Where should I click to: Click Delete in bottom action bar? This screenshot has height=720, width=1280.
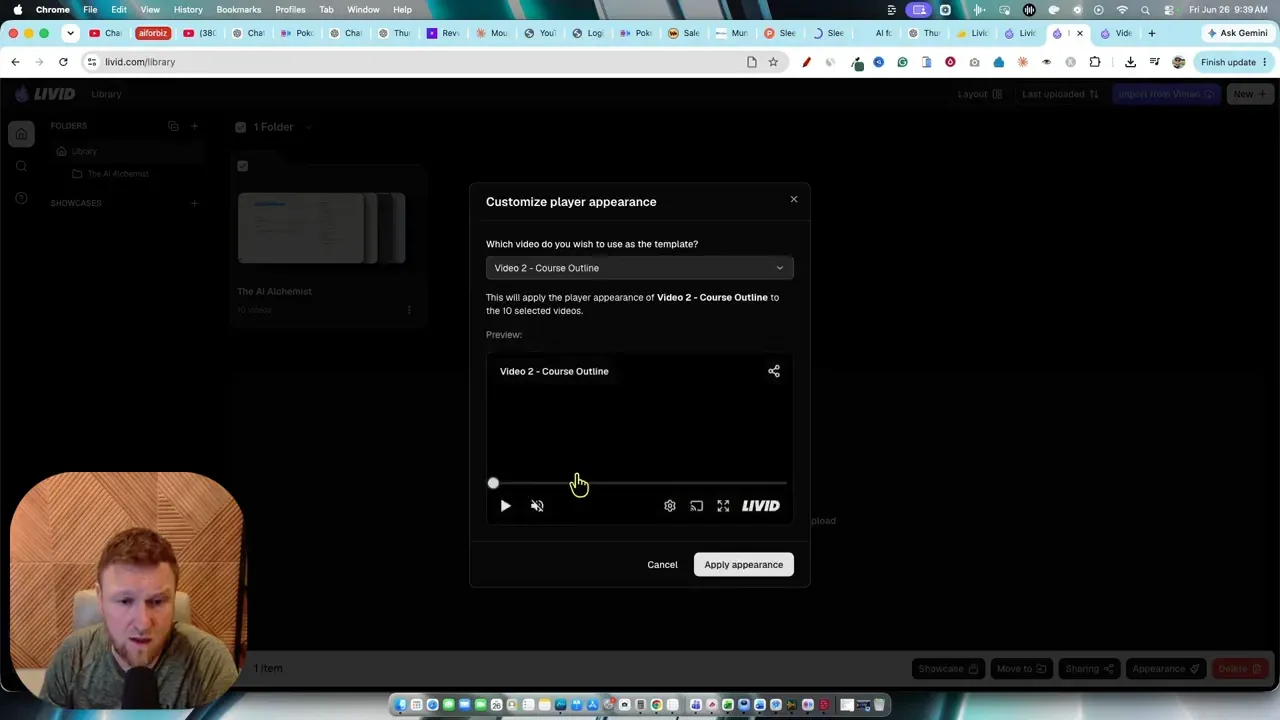pyautogui.click(x=1240, y=669)
